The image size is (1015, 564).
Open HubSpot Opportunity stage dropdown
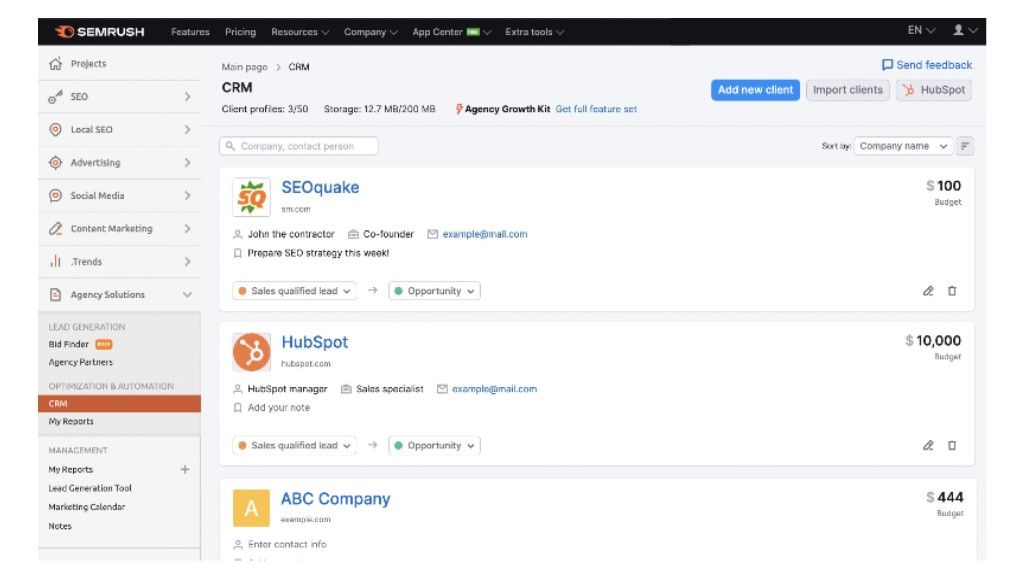(434, 446)
